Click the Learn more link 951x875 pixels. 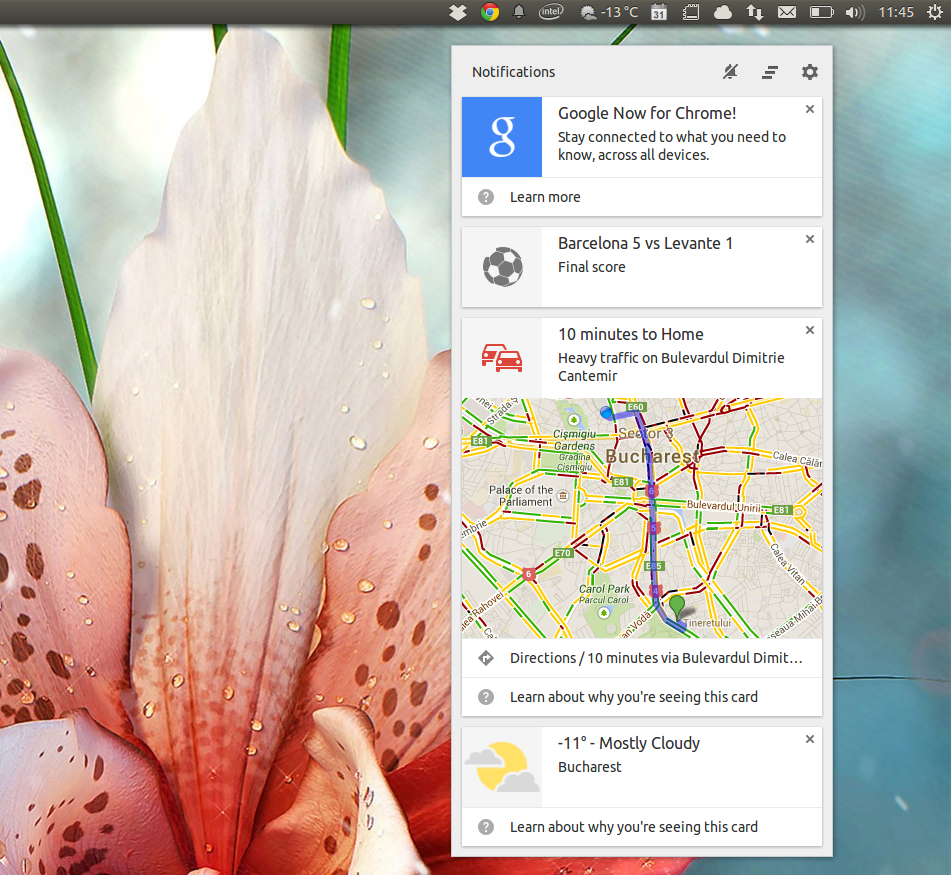coord(544,197)
